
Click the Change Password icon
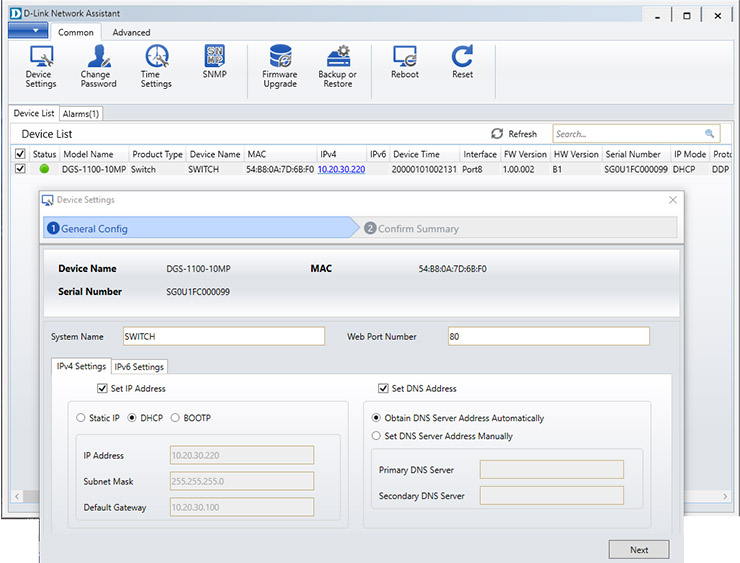[98, 66]
